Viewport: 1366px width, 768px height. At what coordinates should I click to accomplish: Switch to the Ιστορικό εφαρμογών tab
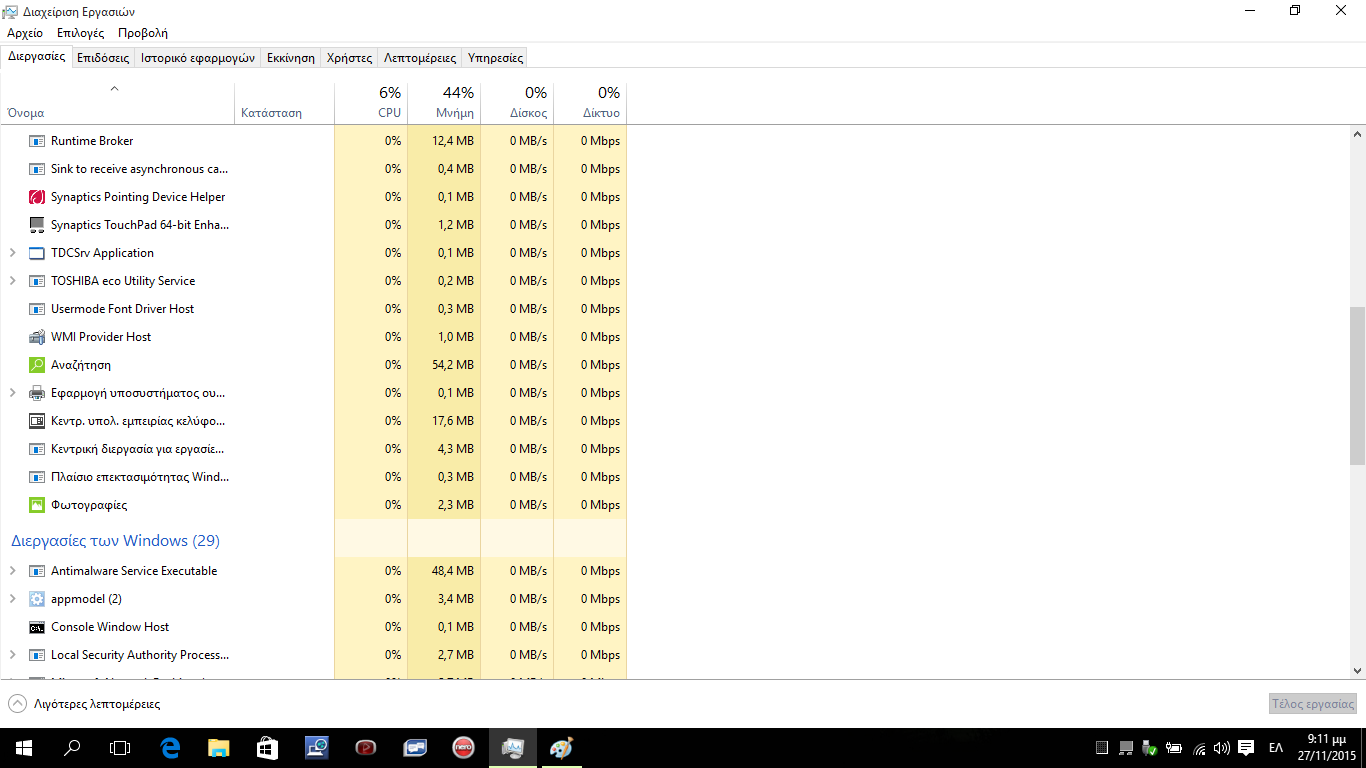click(x=198, y=58)
